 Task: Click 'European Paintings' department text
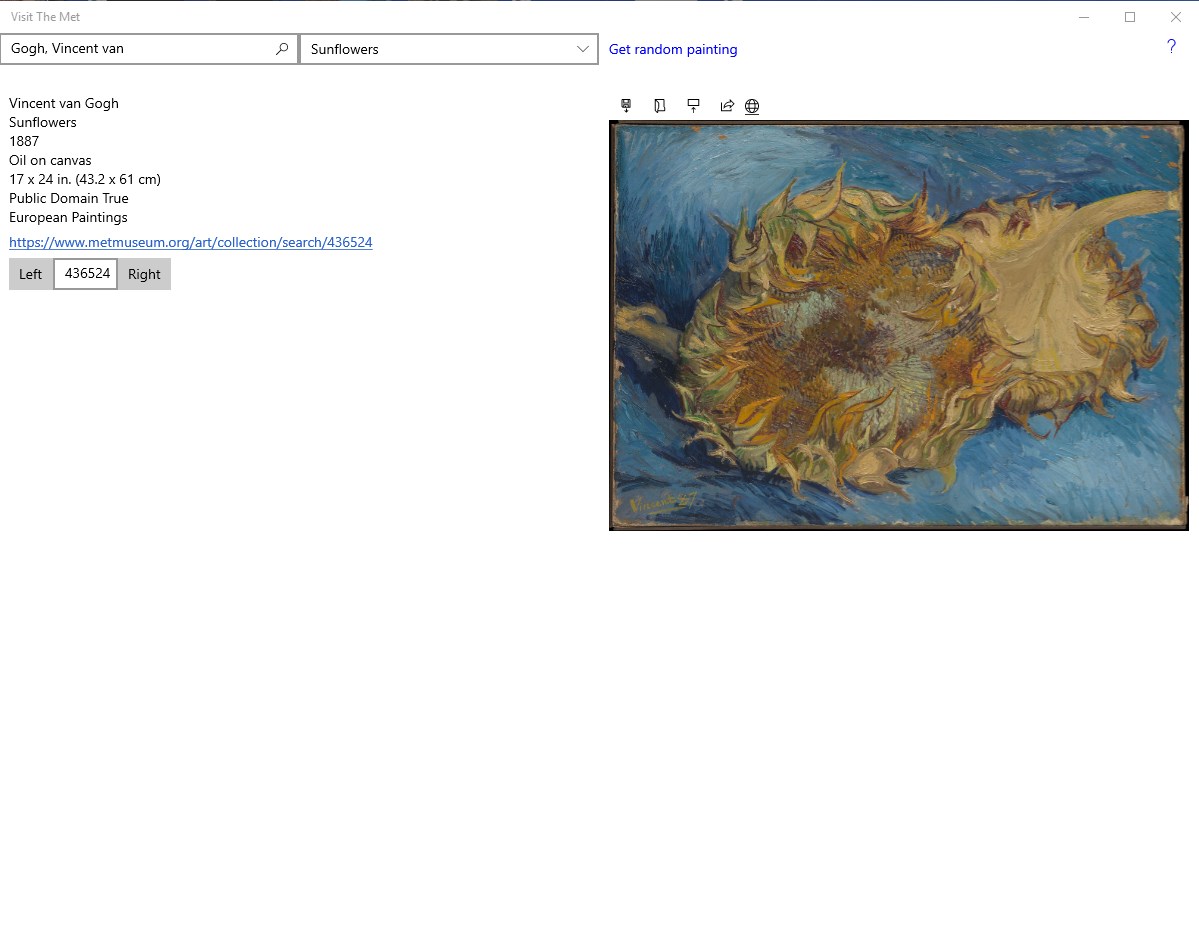pyautogui.click(x=68, y=218)
